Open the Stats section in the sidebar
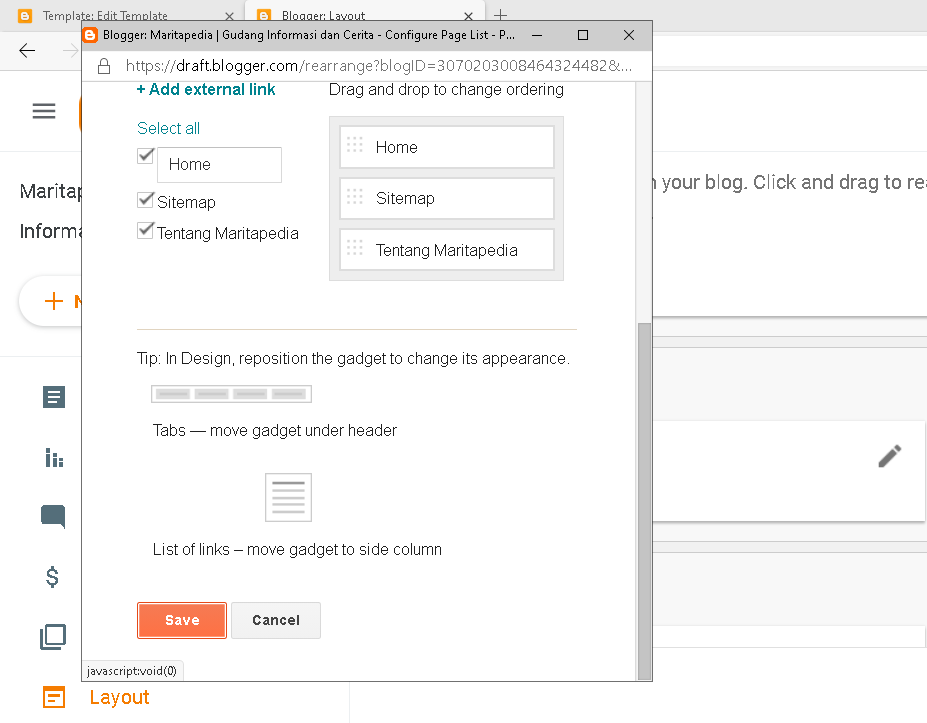 [53, 457]
